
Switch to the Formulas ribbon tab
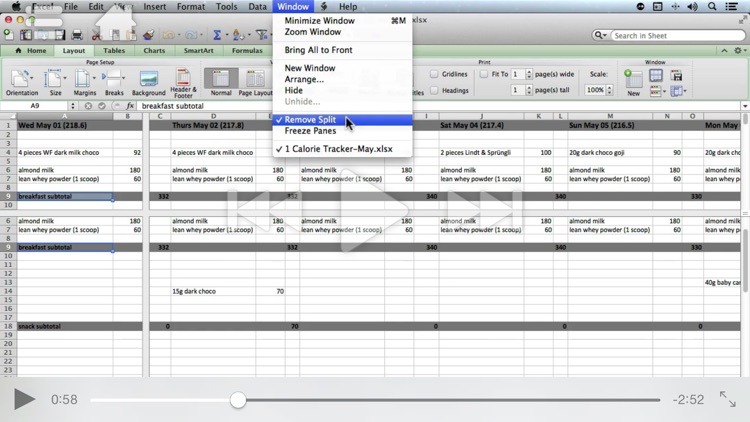[x=247, y=50]
